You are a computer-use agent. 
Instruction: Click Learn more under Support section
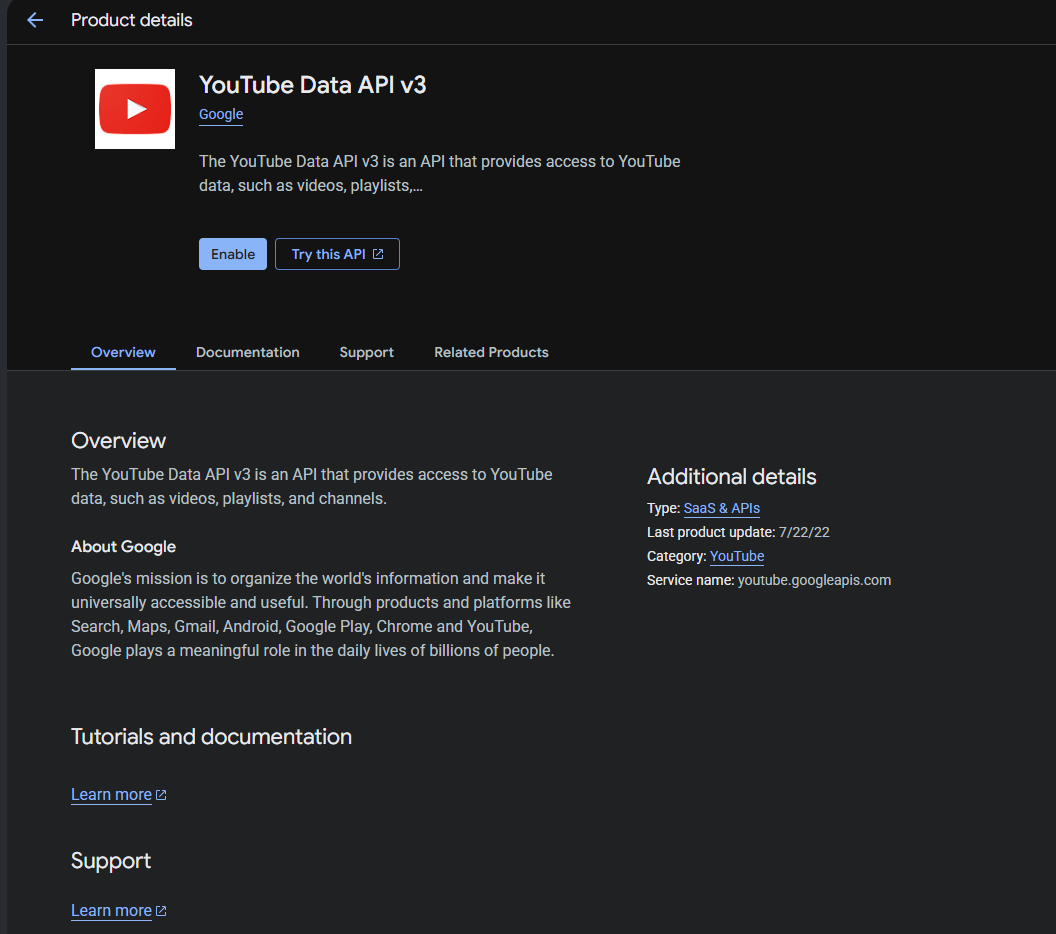click(112, 910)
